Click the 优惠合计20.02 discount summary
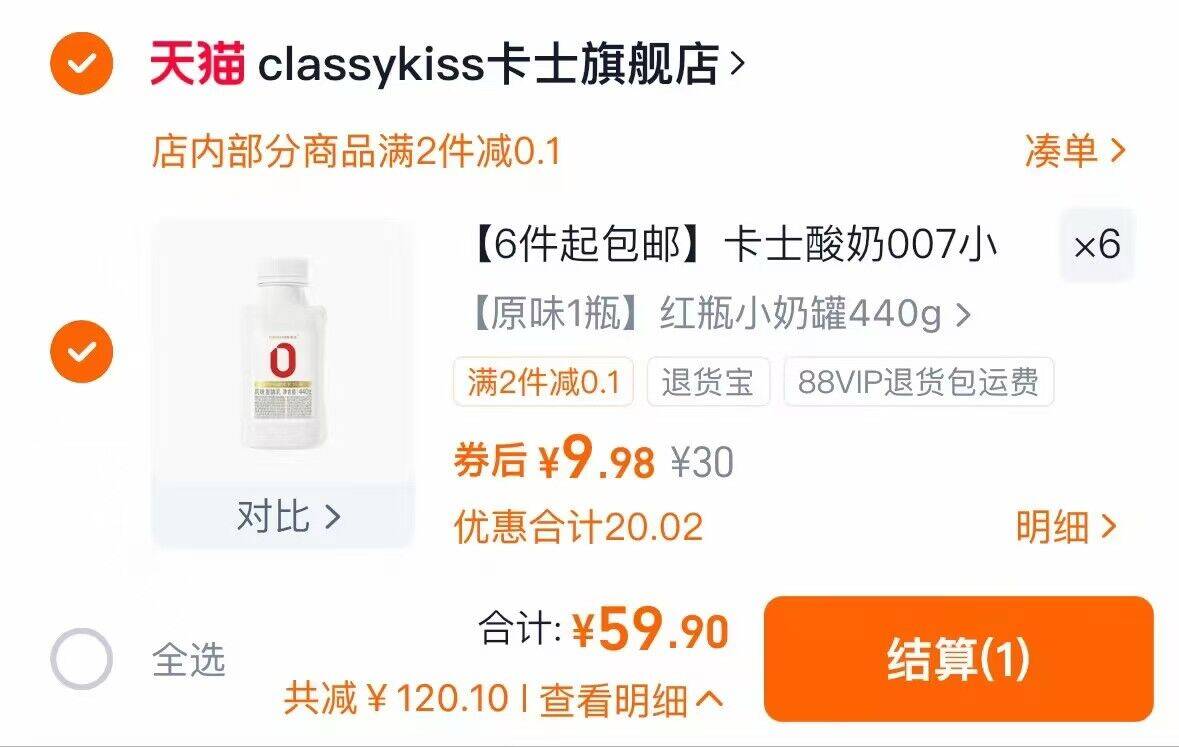 pos(578,527)
